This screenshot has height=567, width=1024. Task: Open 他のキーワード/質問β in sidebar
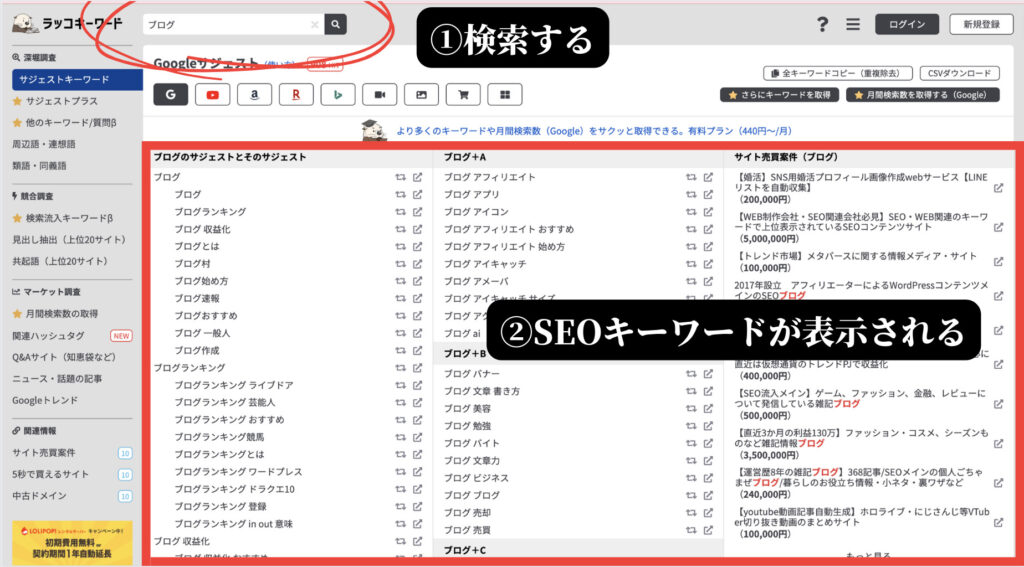[x=71, y=123]
